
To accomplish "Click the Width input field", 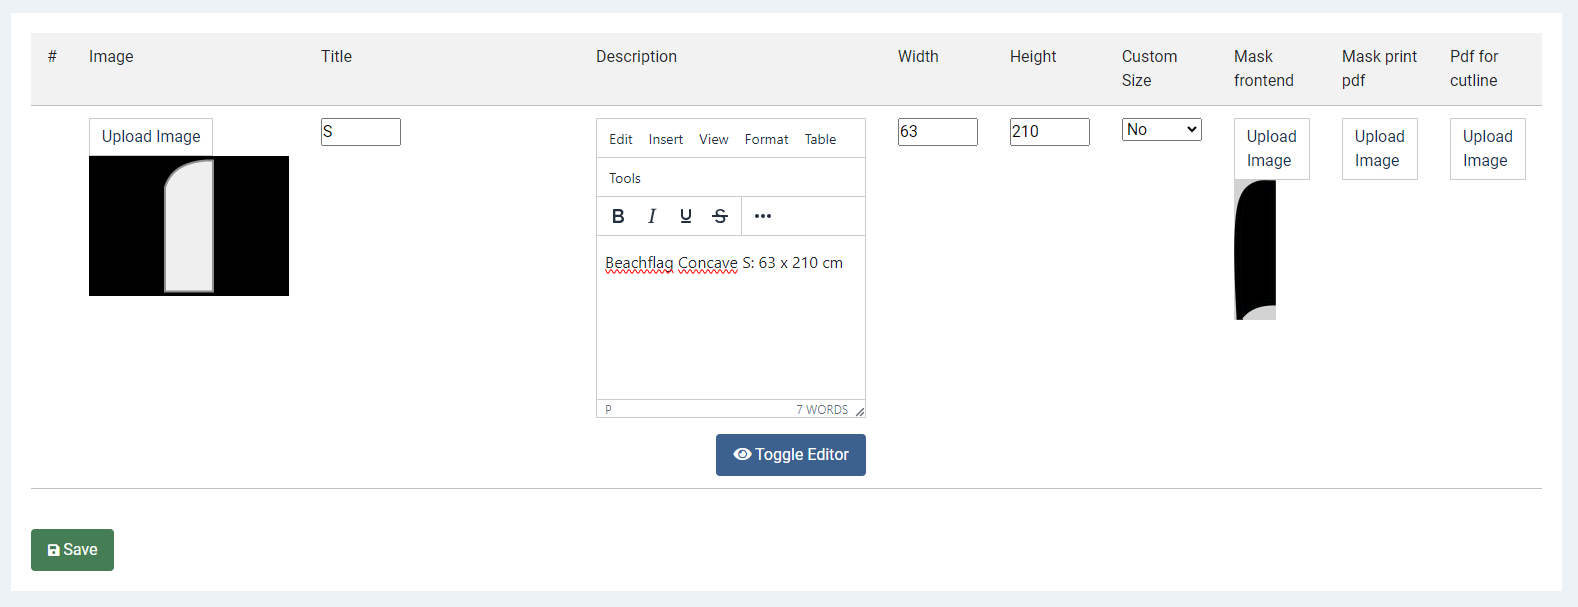I will click(x=938, y=132).
